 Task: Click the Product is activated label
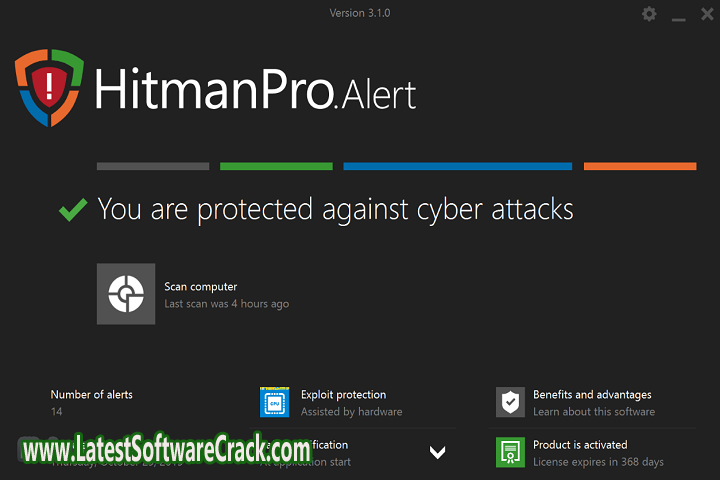point(580,445)
